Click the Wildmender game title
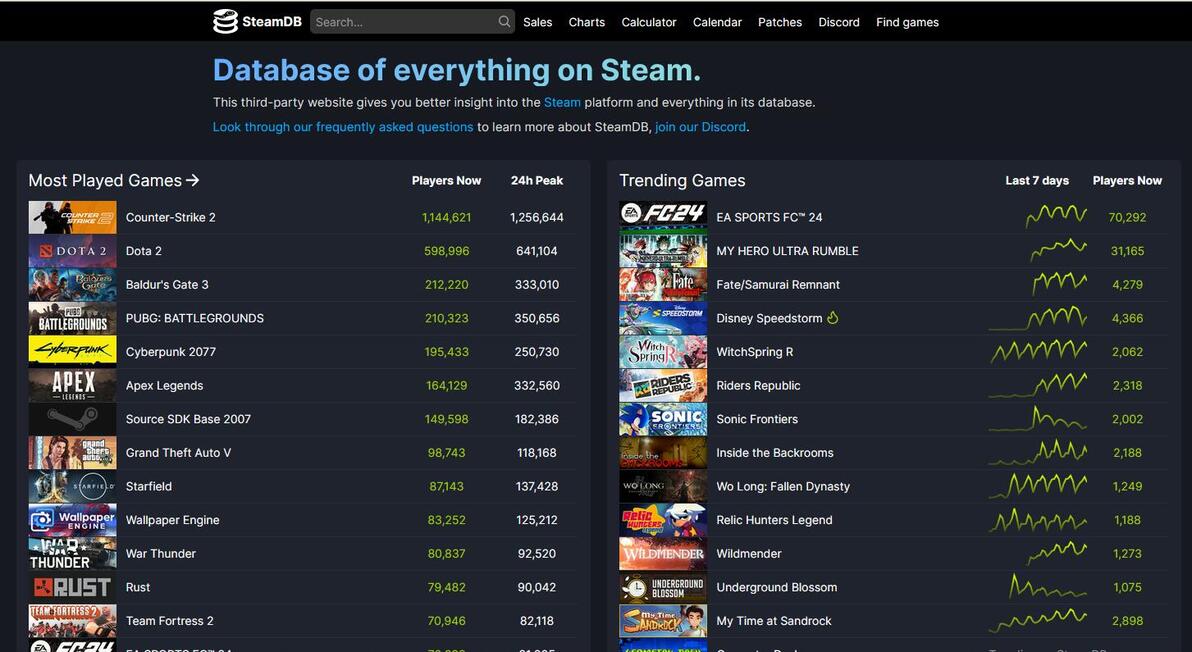Screen dimensions: 1192x652 tap(749, 553)
